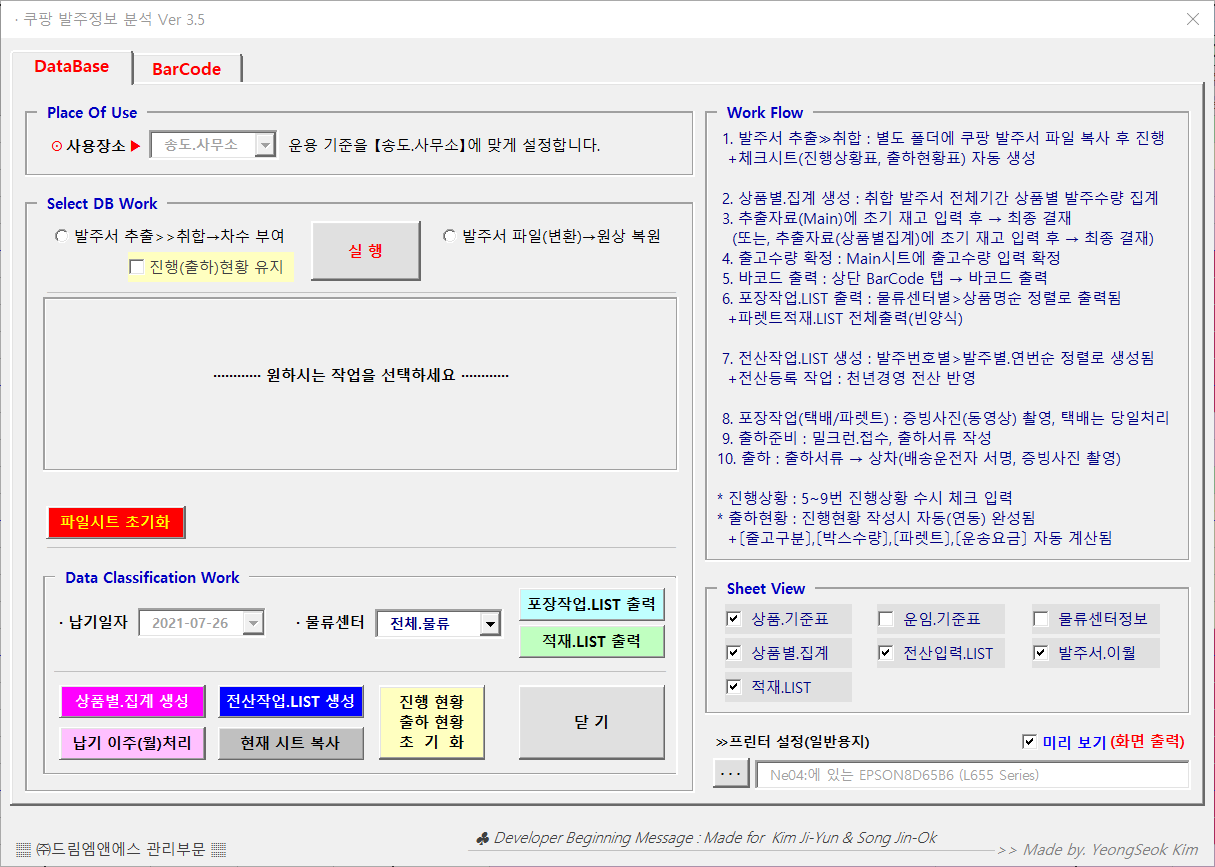Click the EPSON printer name field

973,775
